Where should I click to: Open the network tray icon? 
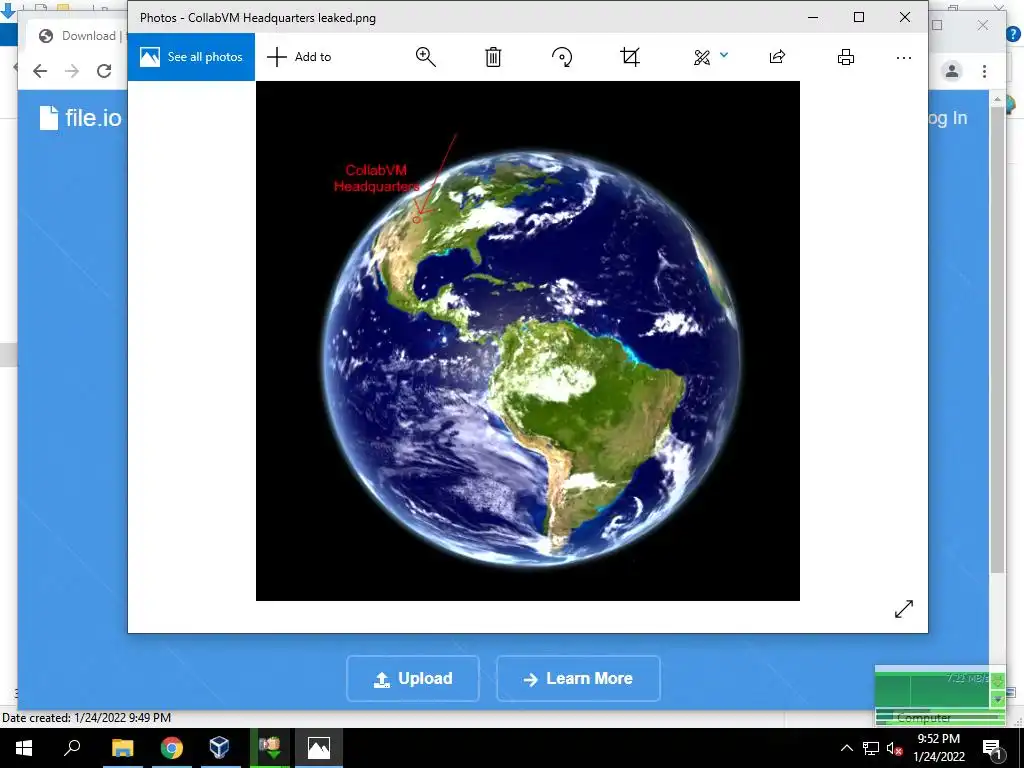click(871, 748)
